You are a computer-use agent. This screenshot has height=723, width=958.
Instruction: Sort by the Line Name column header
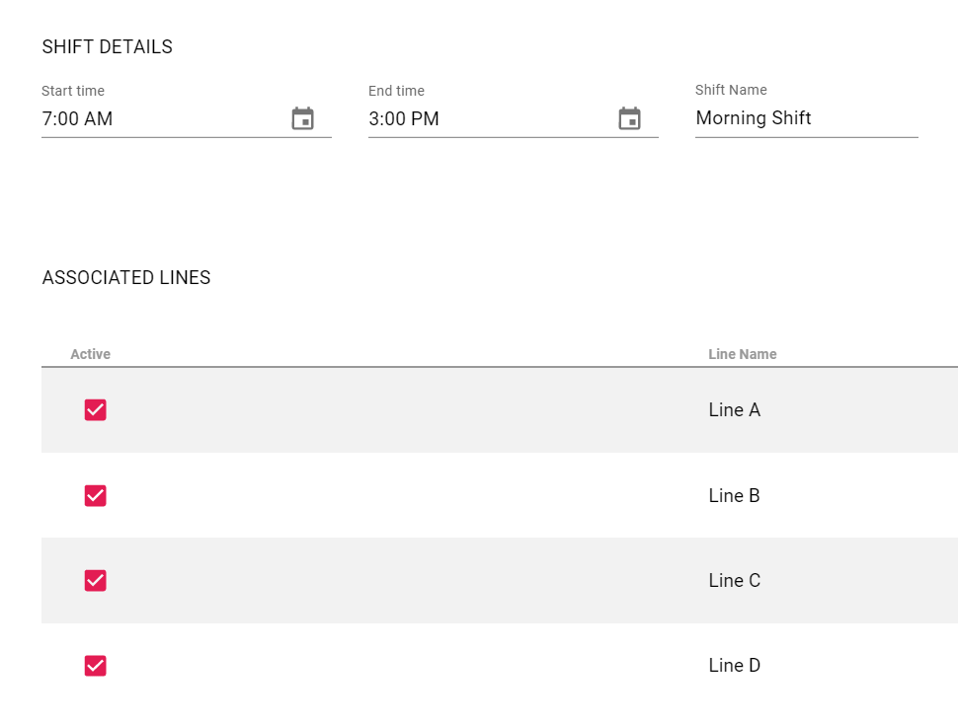click(742, 354)
